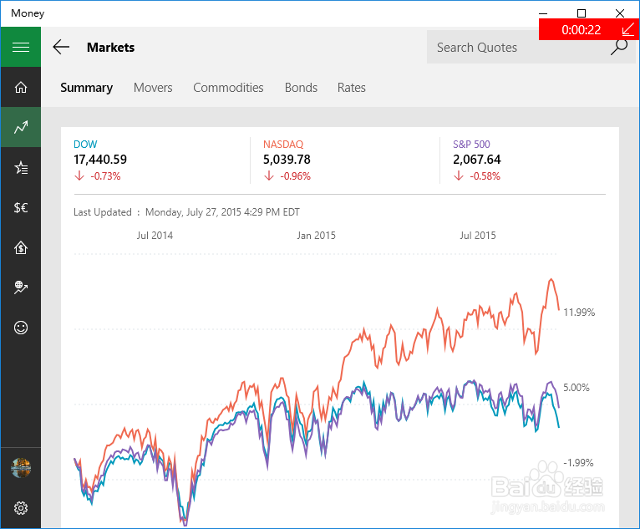The width and height of the screenshot is (640, 529).
Task: Open the NASDAQ index link
Action: [x=283, y=144]
